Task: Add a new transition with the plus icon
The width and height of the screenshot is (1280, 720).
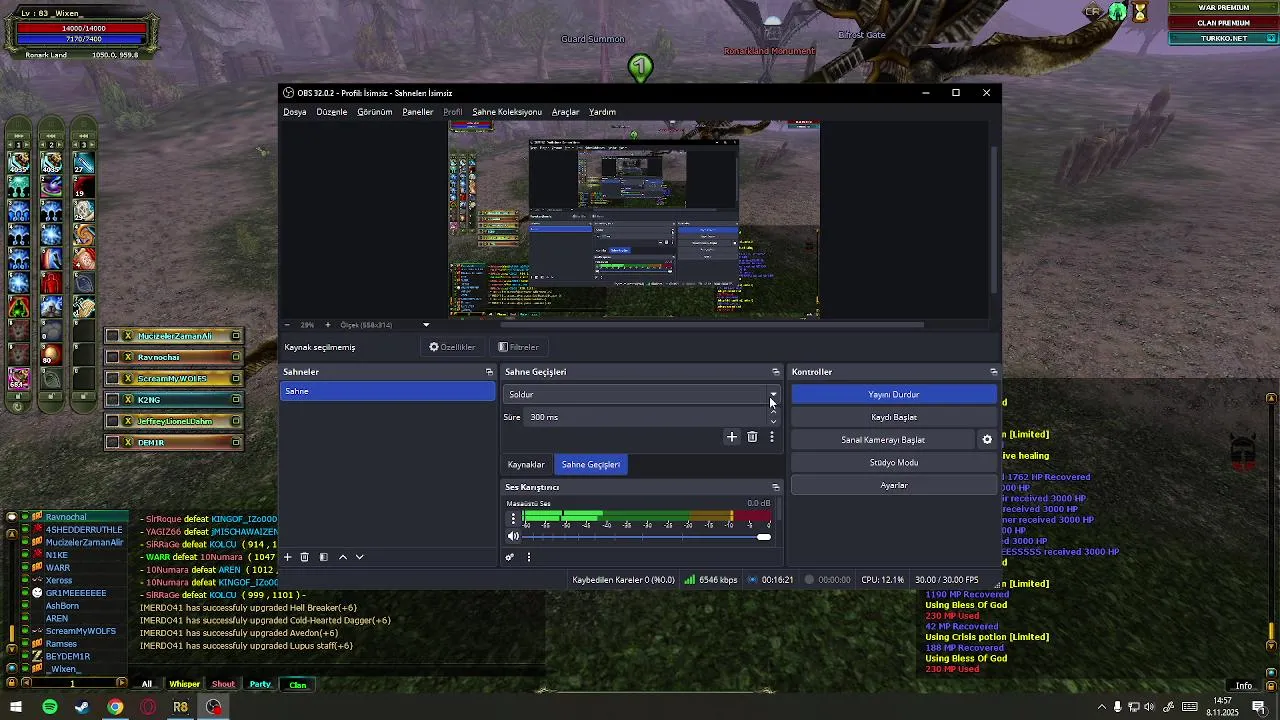Action: (x=732, y=437)
